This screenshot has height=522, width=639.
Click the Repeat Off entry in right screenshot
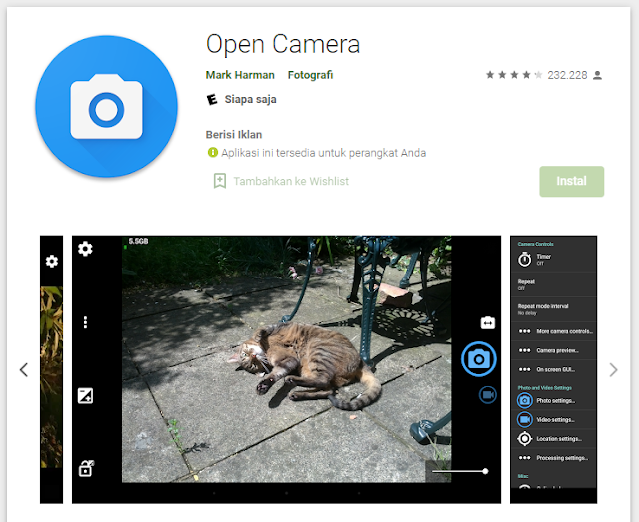[x=553, y=284]
